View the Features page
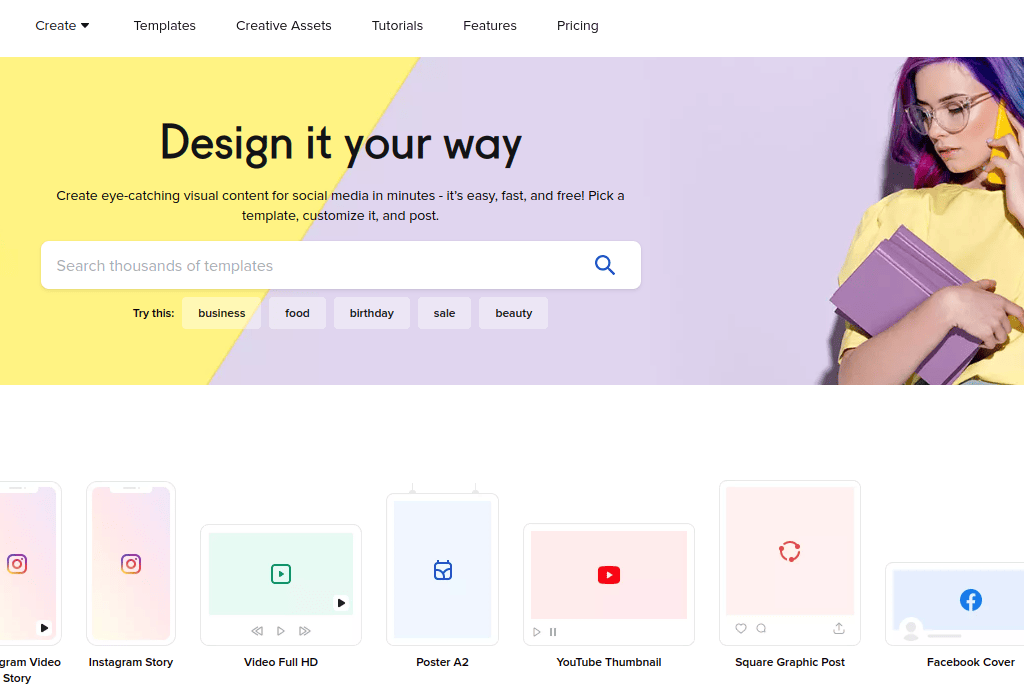Screen dimensions: 1024x689 click(x=490, y=25)
